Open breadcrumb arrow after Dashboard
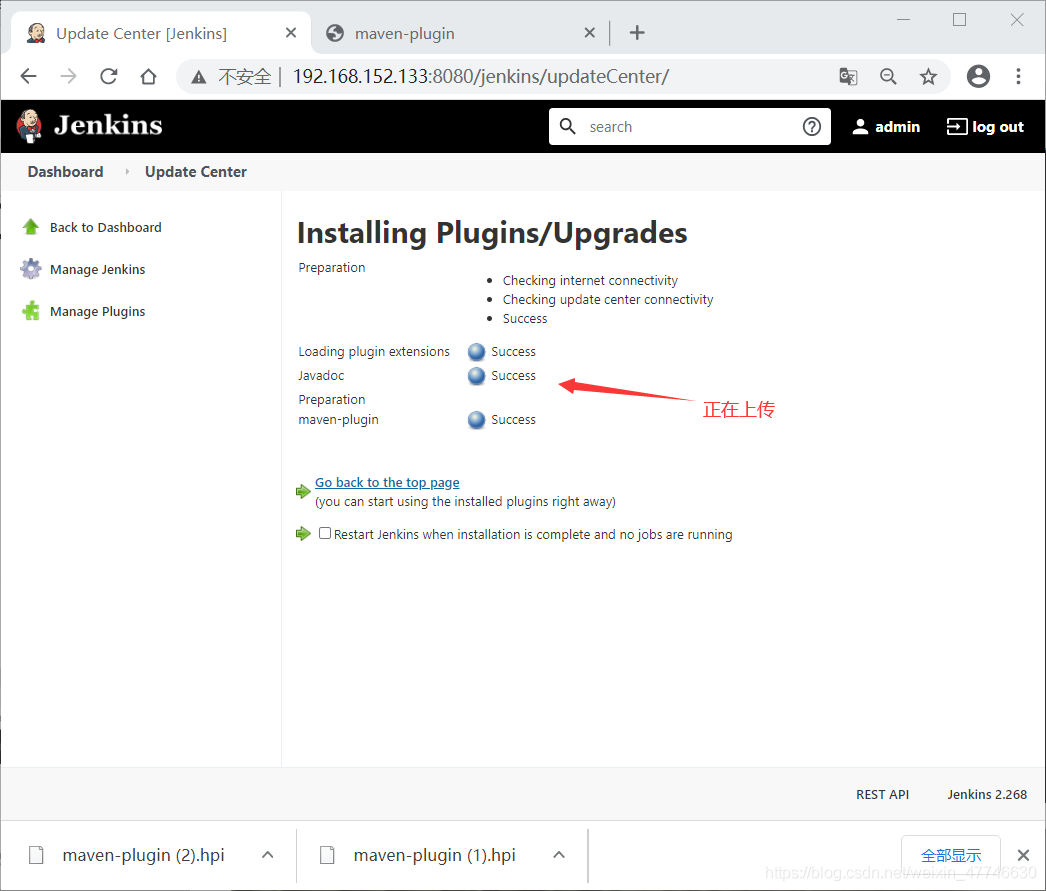The height and width of the screenshot is (891, 1046). (127, 171)
